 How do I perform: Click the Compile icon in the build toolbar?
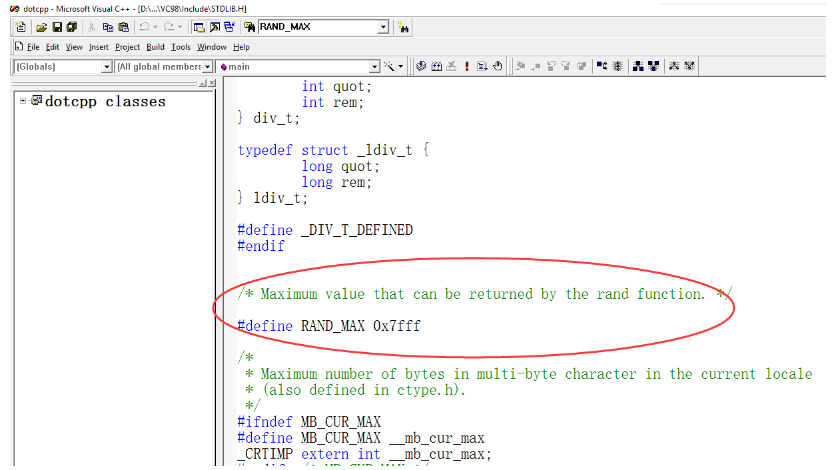(x=422, y=66)
